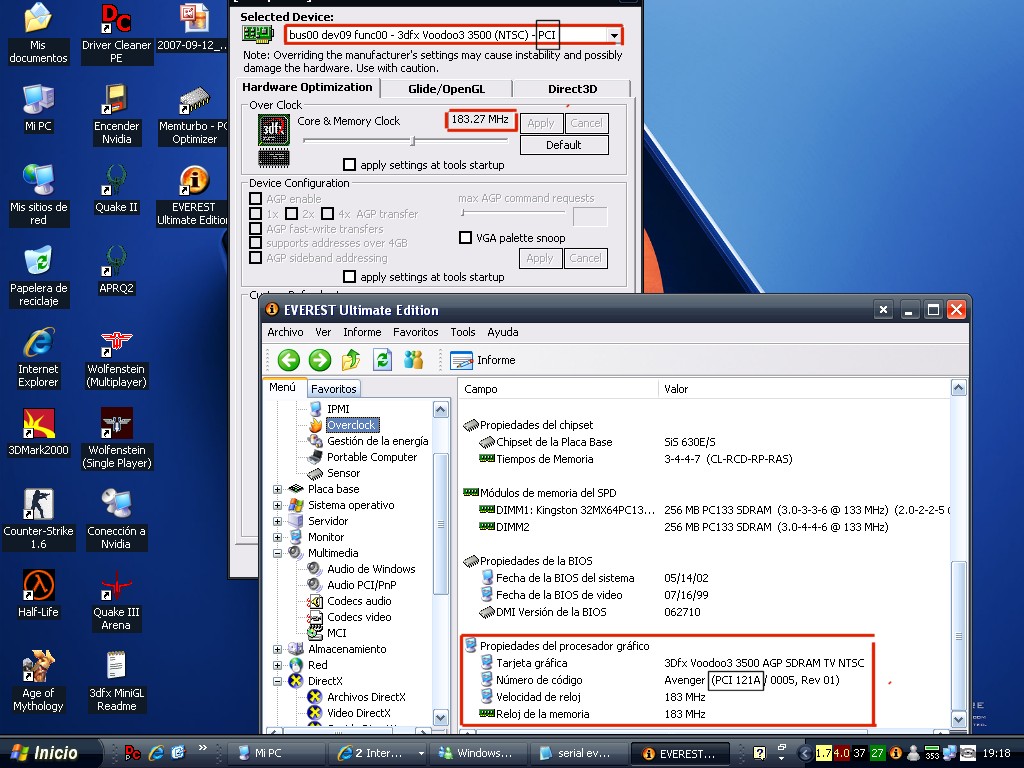Select the Quake III Arena desktop icon
Screen dimensions: 1024x768
click(x=116, y=600)
